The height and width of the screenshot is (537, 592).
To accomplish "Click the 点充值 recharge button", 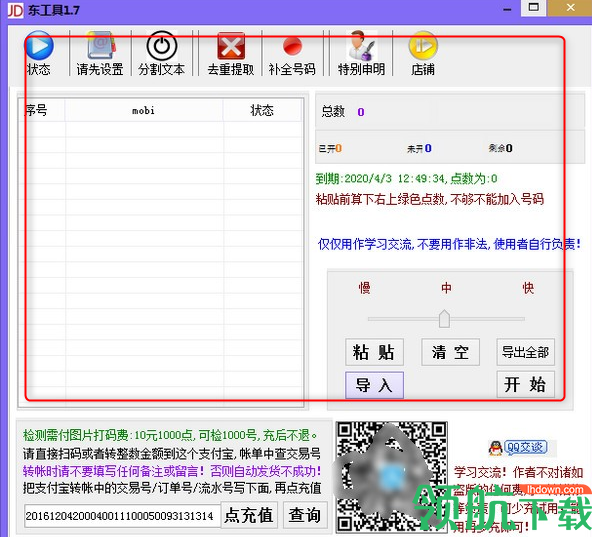I will tap(249, 515).
